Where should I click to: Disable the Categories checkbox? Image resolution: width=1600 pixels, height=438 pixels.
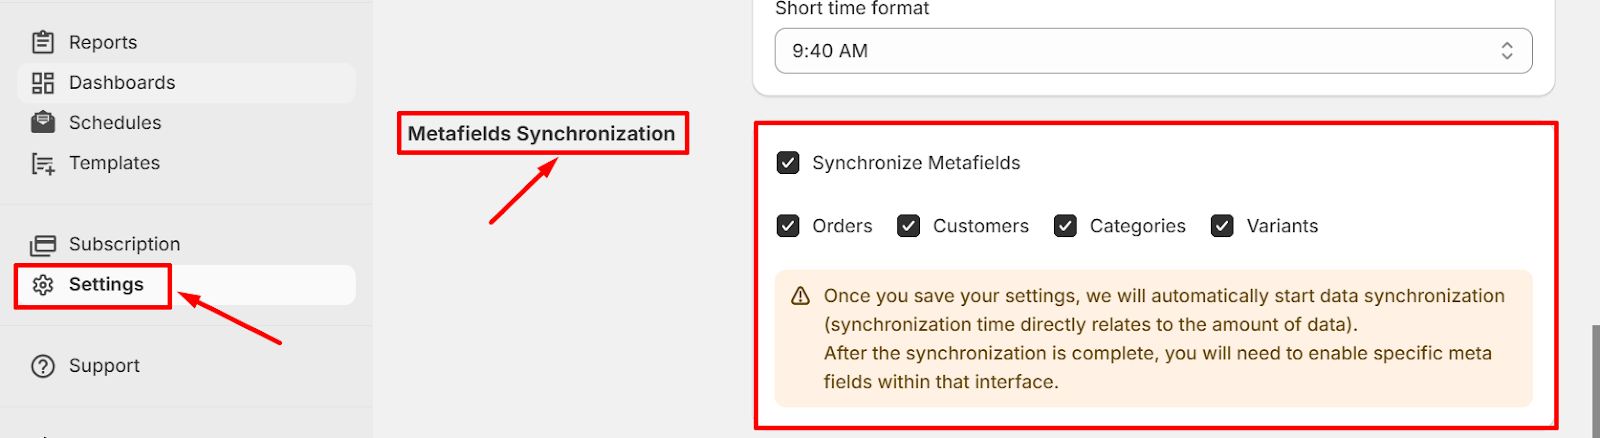pos(1065,226)
